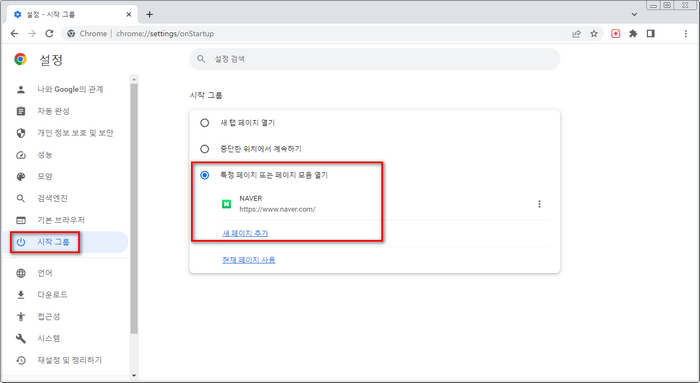Click the sidebar scrollbar thumb
The image size is (700, 383).
pos(134,208)
